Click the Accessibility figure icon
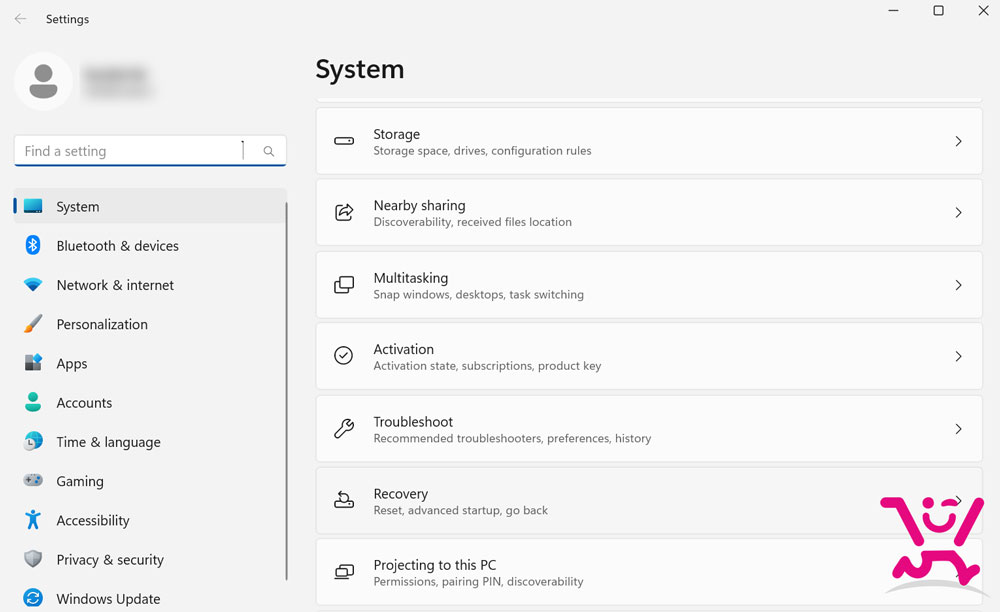Screen dimensions: 1000x612 tap(33, 520)
